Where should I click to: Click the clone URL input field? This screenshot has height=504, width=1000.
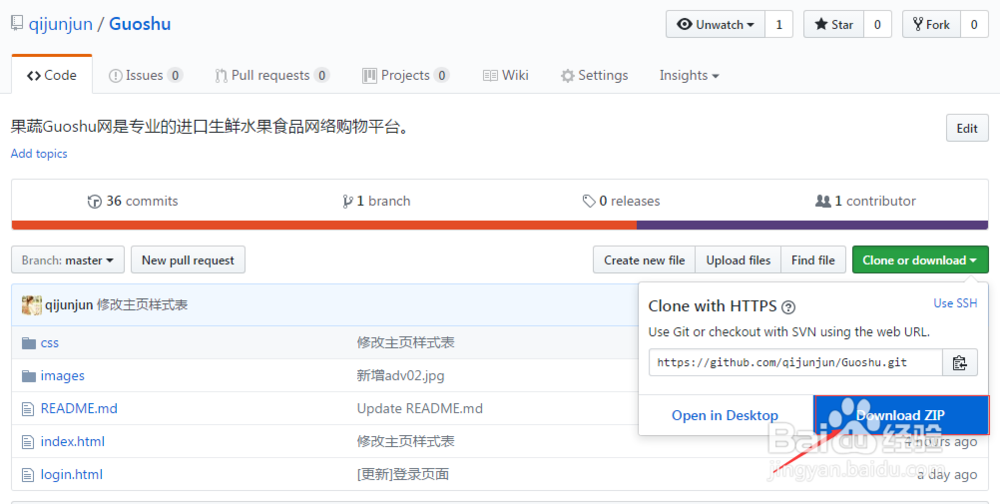(795, 362)
